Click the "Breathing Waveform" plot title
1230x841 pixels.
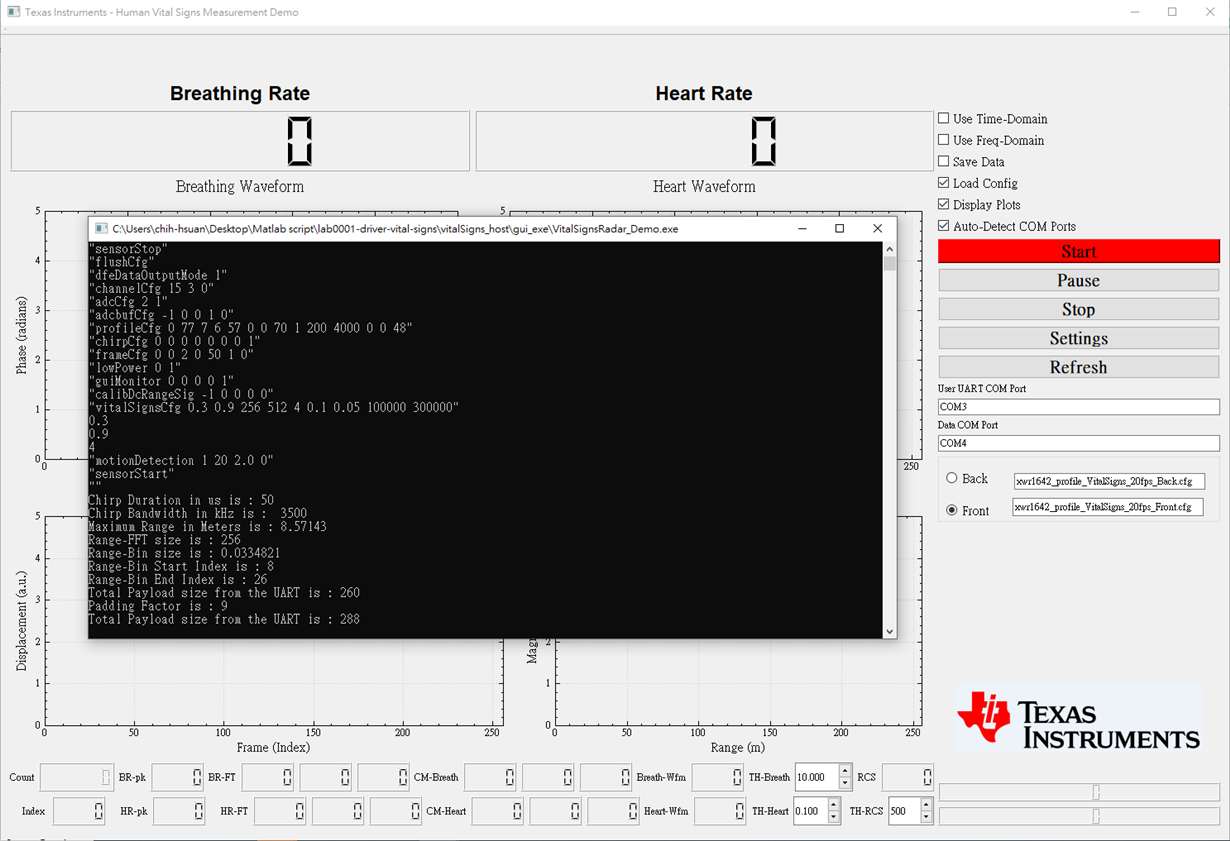(x=240, y=187)
